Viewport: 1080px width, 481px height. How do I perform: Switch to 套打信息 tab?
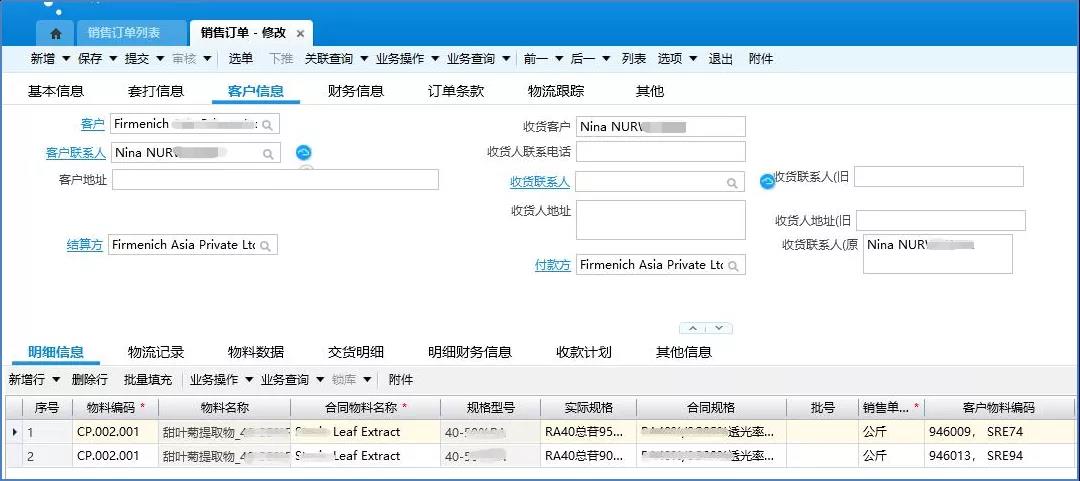click(x=156, y=91)
